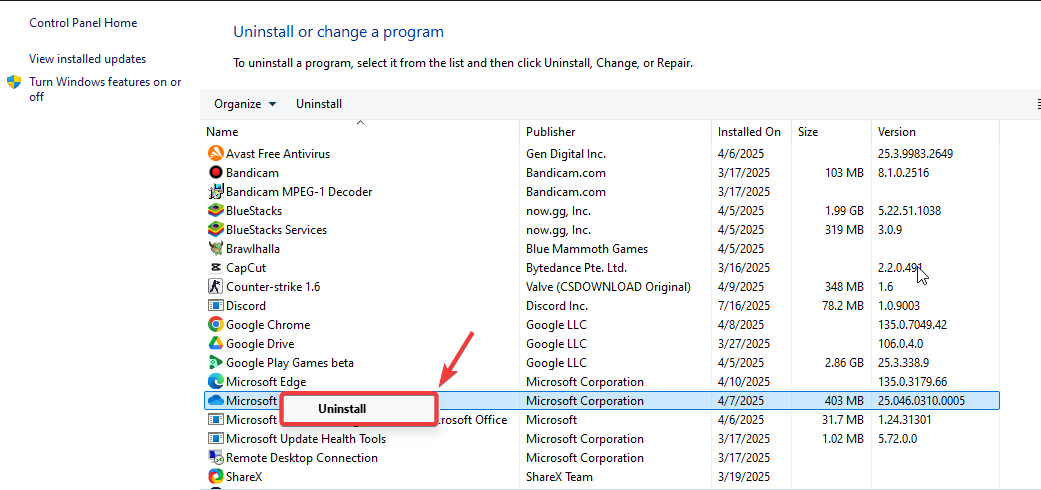This screenshot has height=490, width=1041.
Task: Open View installed updates link
Action: click(x=88, y=59)
